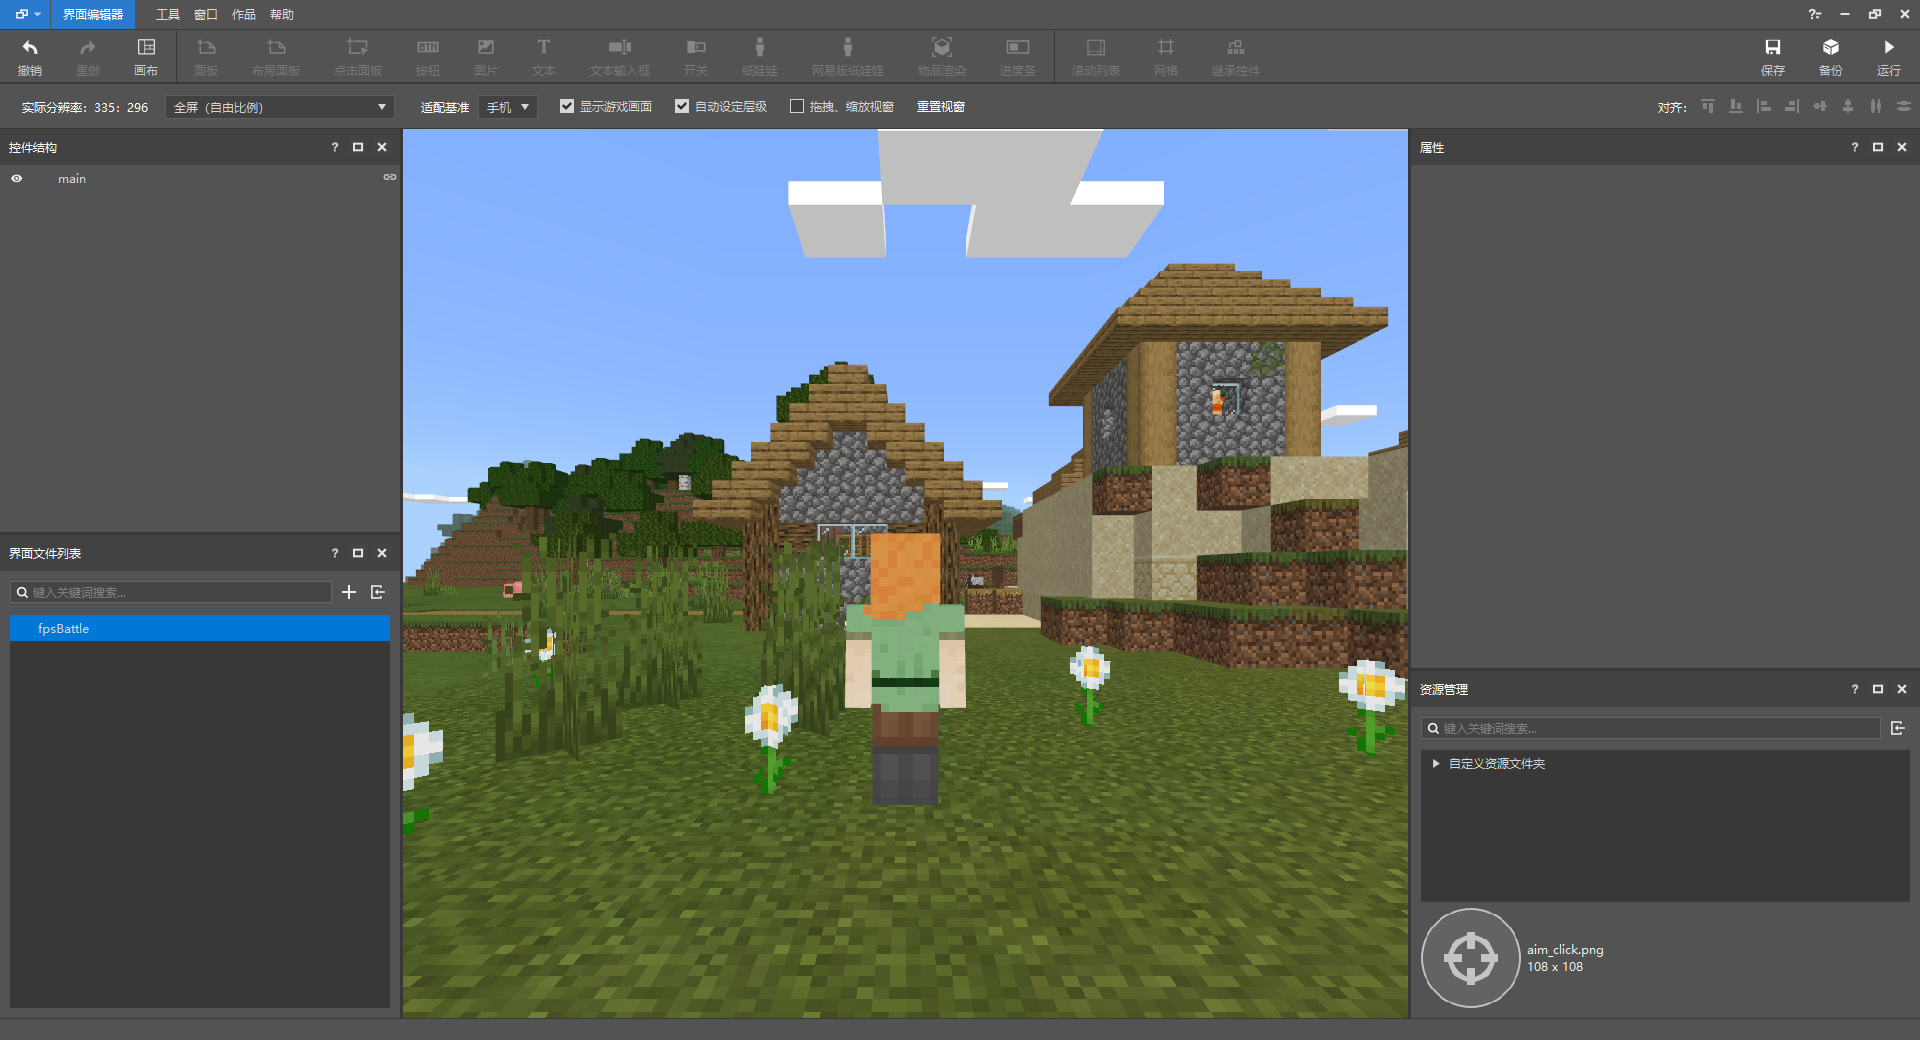Open the top-left window mode dropdown
The height and width of the screenshot is (1040, 1920).
pyautogui.click(x=27, y=14)
